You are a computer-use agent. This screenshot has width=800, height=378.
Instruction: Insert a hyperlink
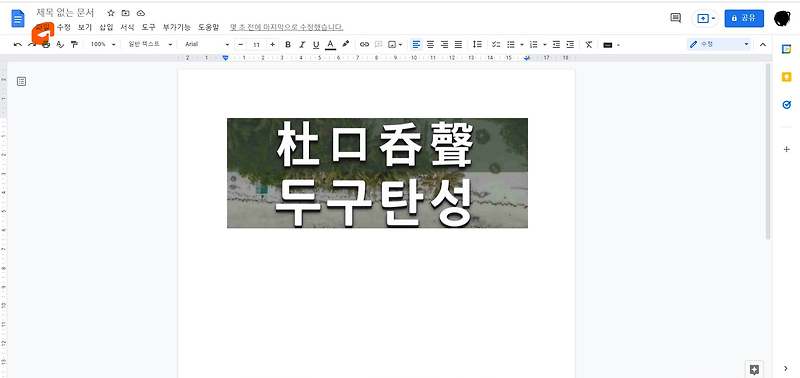364,45
